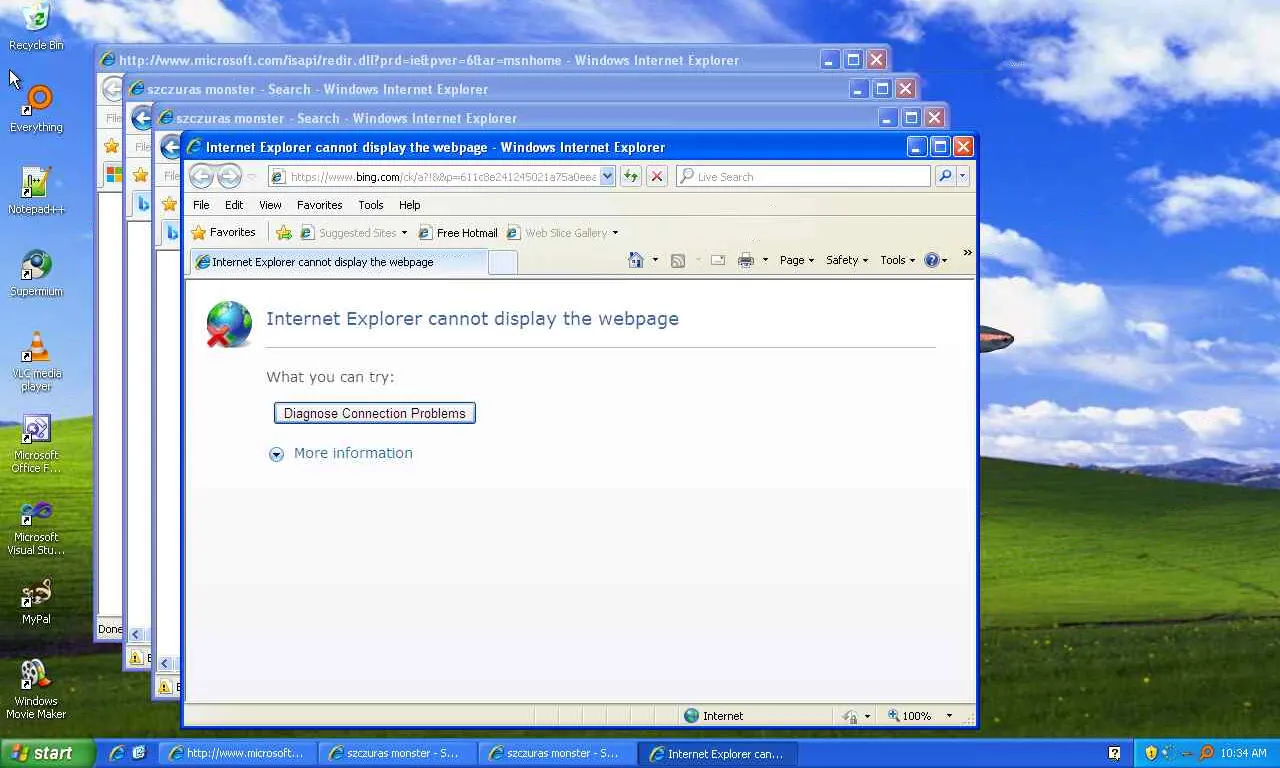
Task: Open the Tools dropdown on the command bar
Action: 899,260
